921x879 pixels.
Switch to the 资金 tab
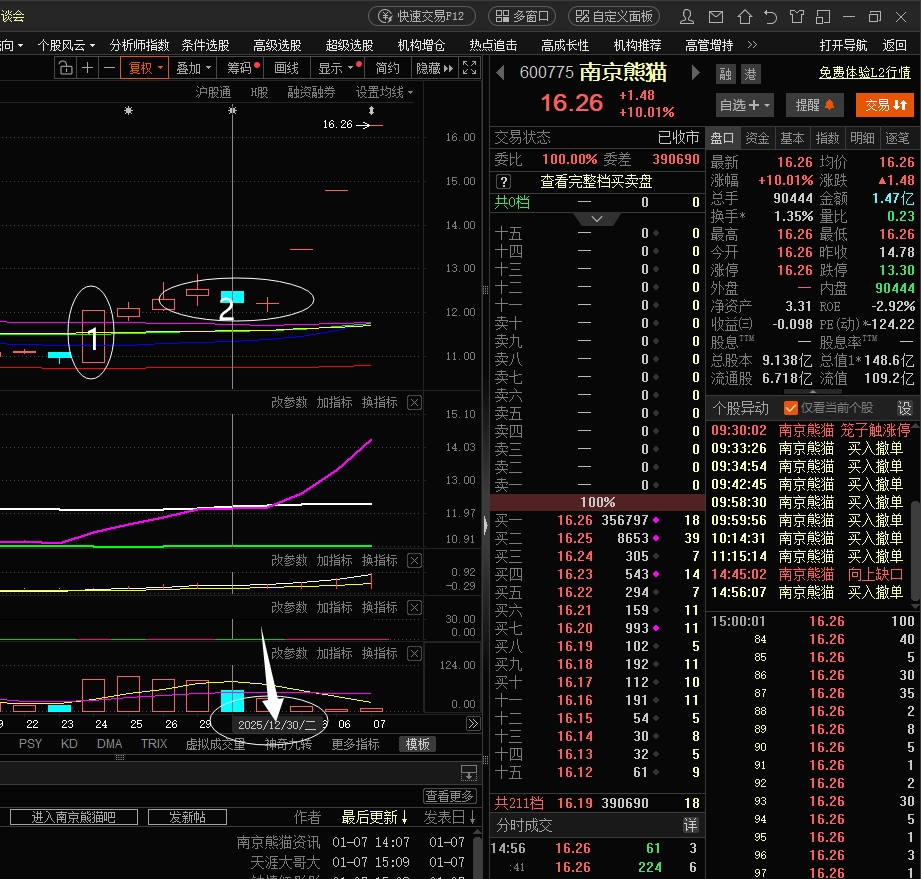coord(757,138)
